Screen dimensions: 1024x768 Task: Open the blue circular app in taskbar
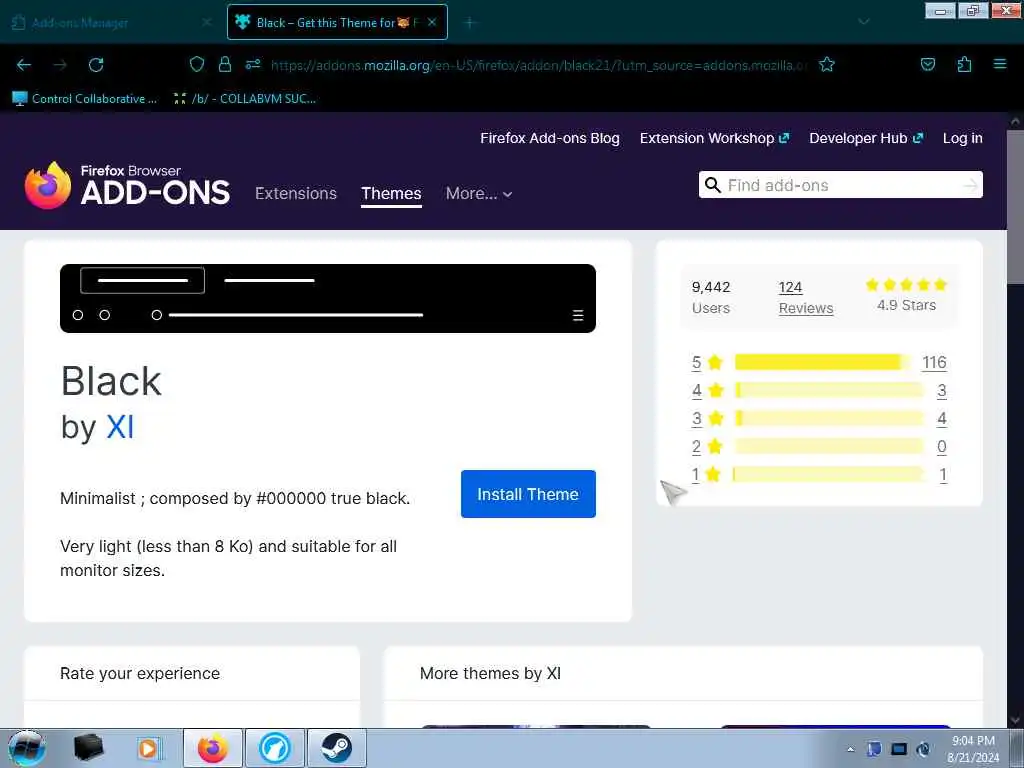point(275,748)
